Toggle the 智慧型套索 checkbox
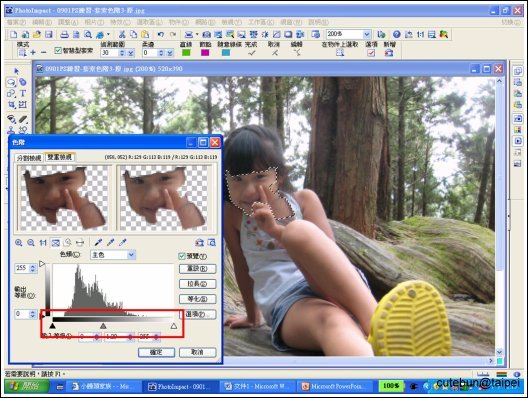Image resolution: width=528 pixels, height=398 pixels. [x=58, y=51]
